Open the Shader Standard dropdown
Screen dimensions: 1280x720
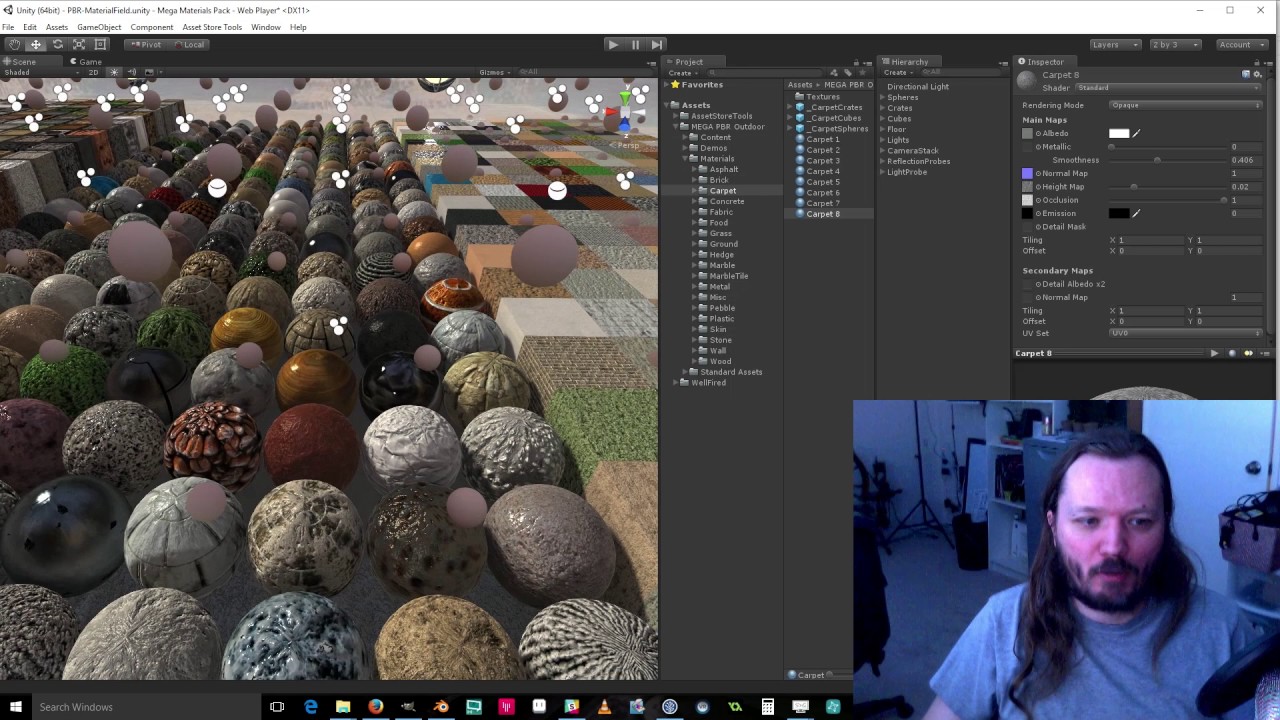(x=1166, y=88)
